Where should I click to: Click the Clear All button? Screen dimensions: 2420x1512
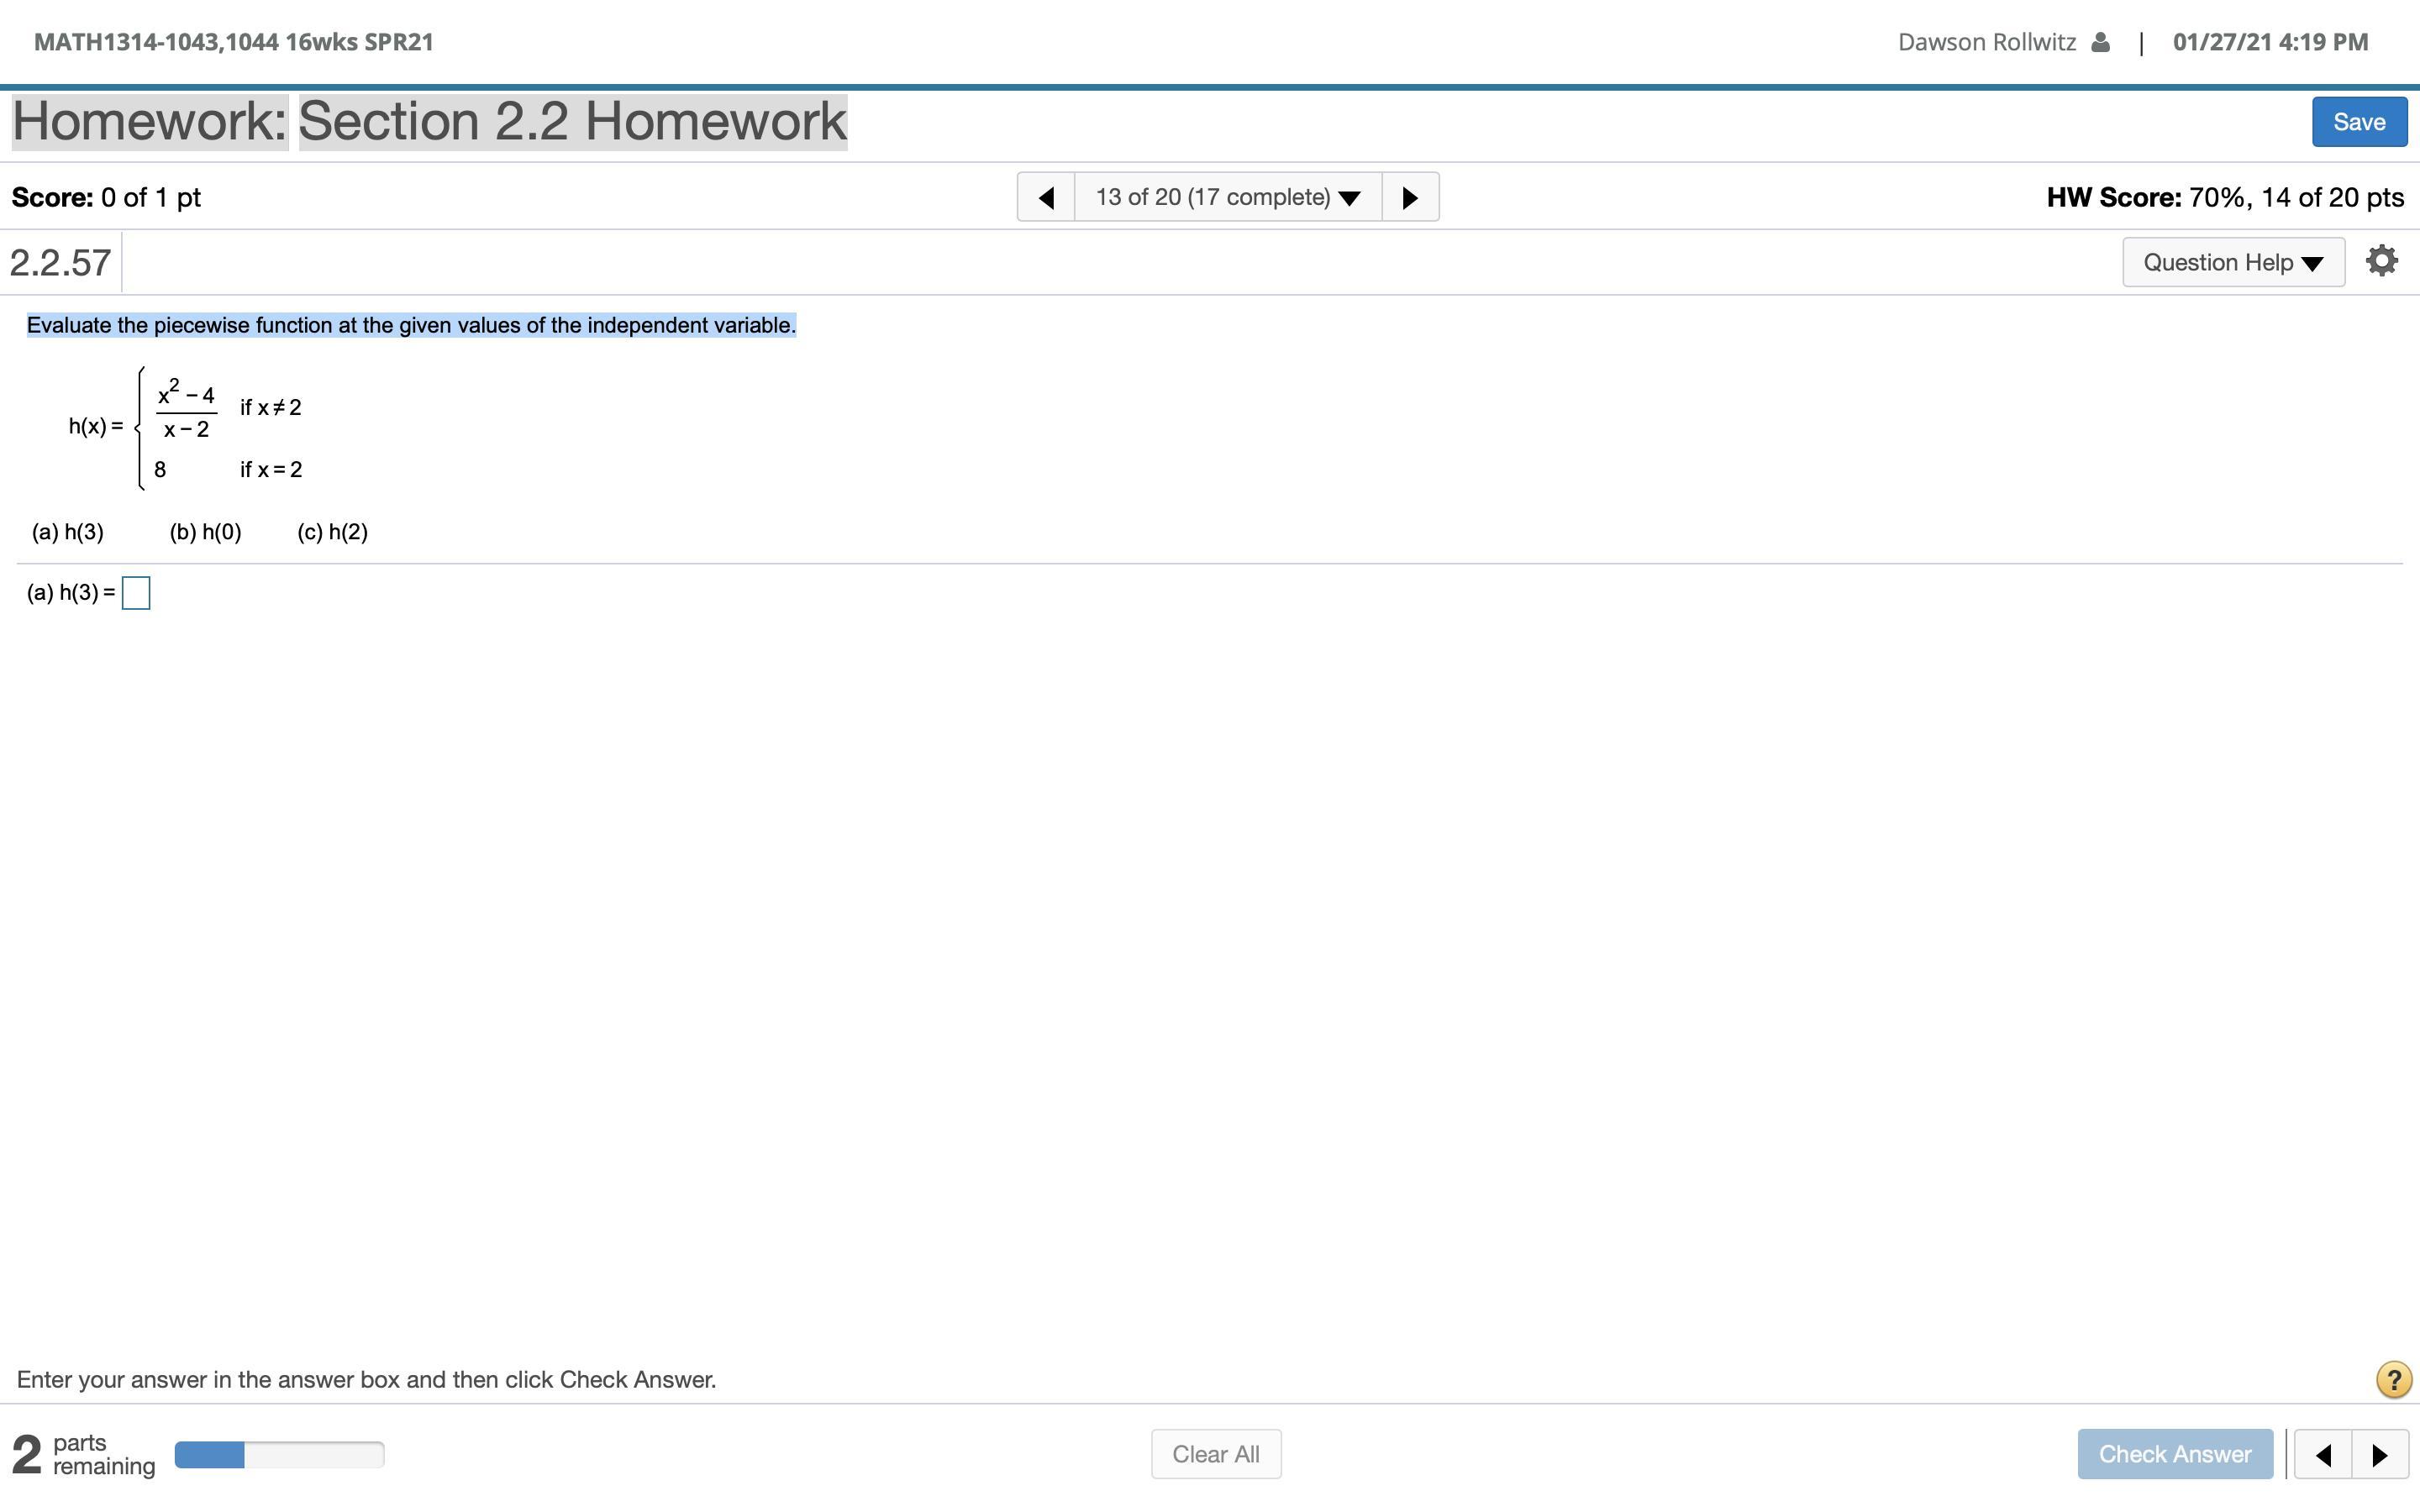pyautogui.click(x=1215, y=1454)
